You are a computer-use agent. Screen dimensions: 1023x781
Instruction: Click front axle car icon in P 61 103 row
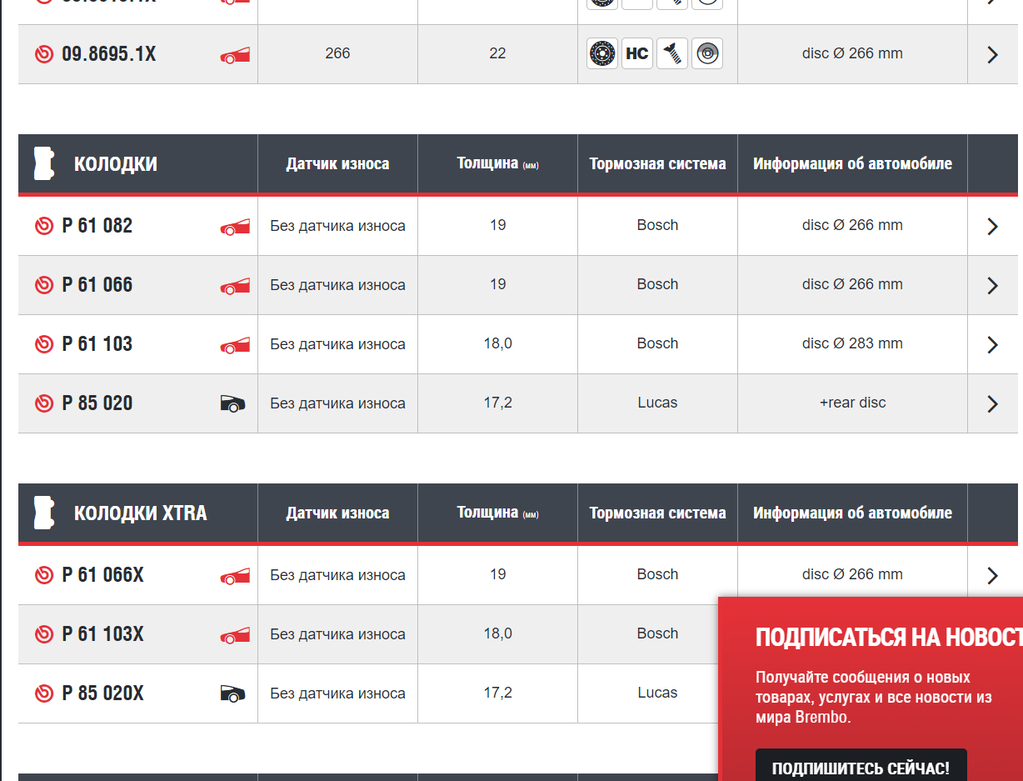click(235, 345)
